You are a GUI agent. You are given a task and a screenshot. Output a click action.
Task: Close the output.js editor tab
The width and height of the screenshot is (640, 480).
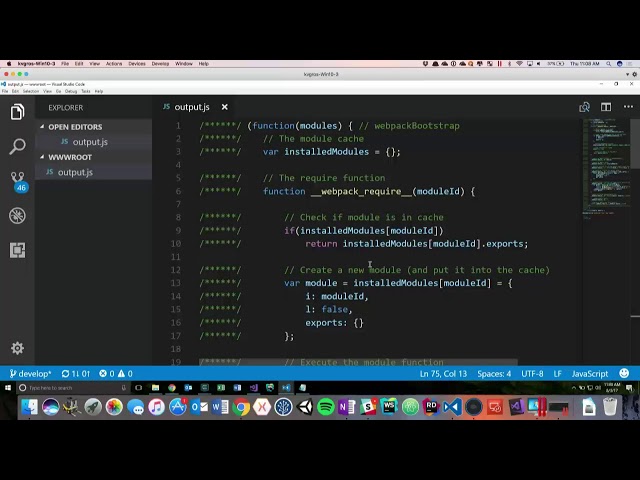coord(224,107)
